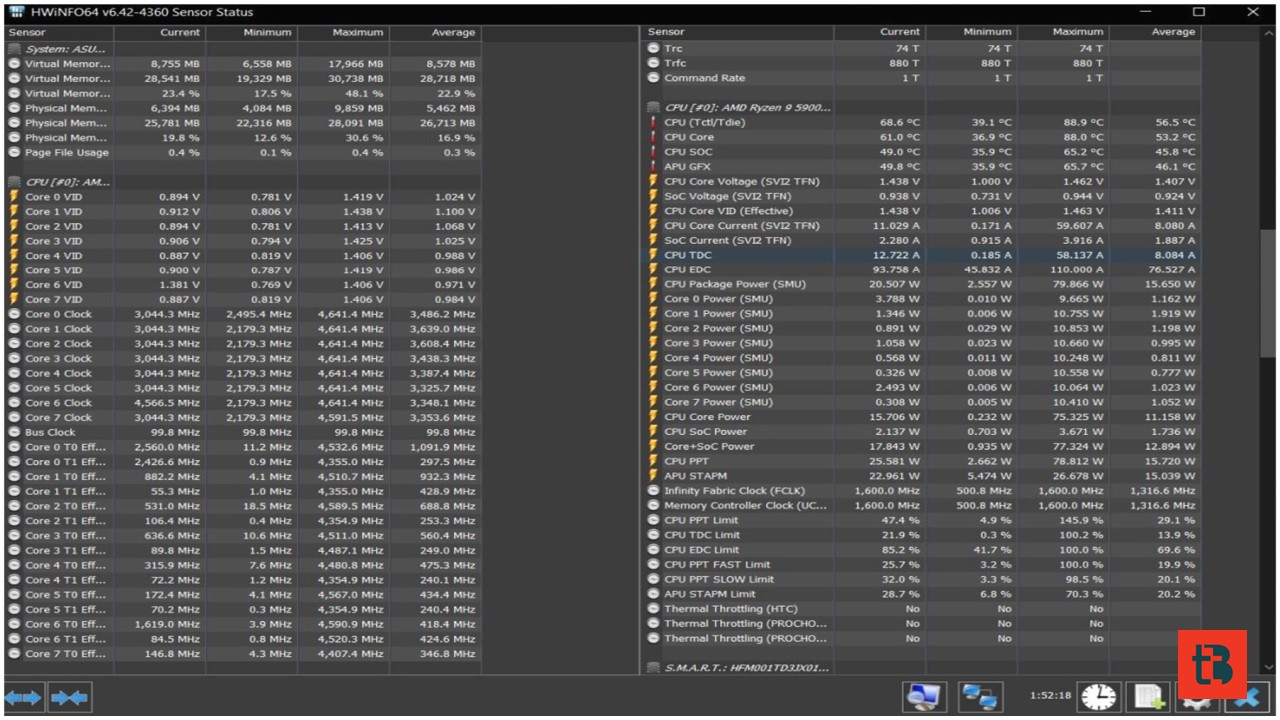This screenshot has height=720, width=1280.
Task: Click the HWiNFO64 title bar app icon
Action: 17,12
